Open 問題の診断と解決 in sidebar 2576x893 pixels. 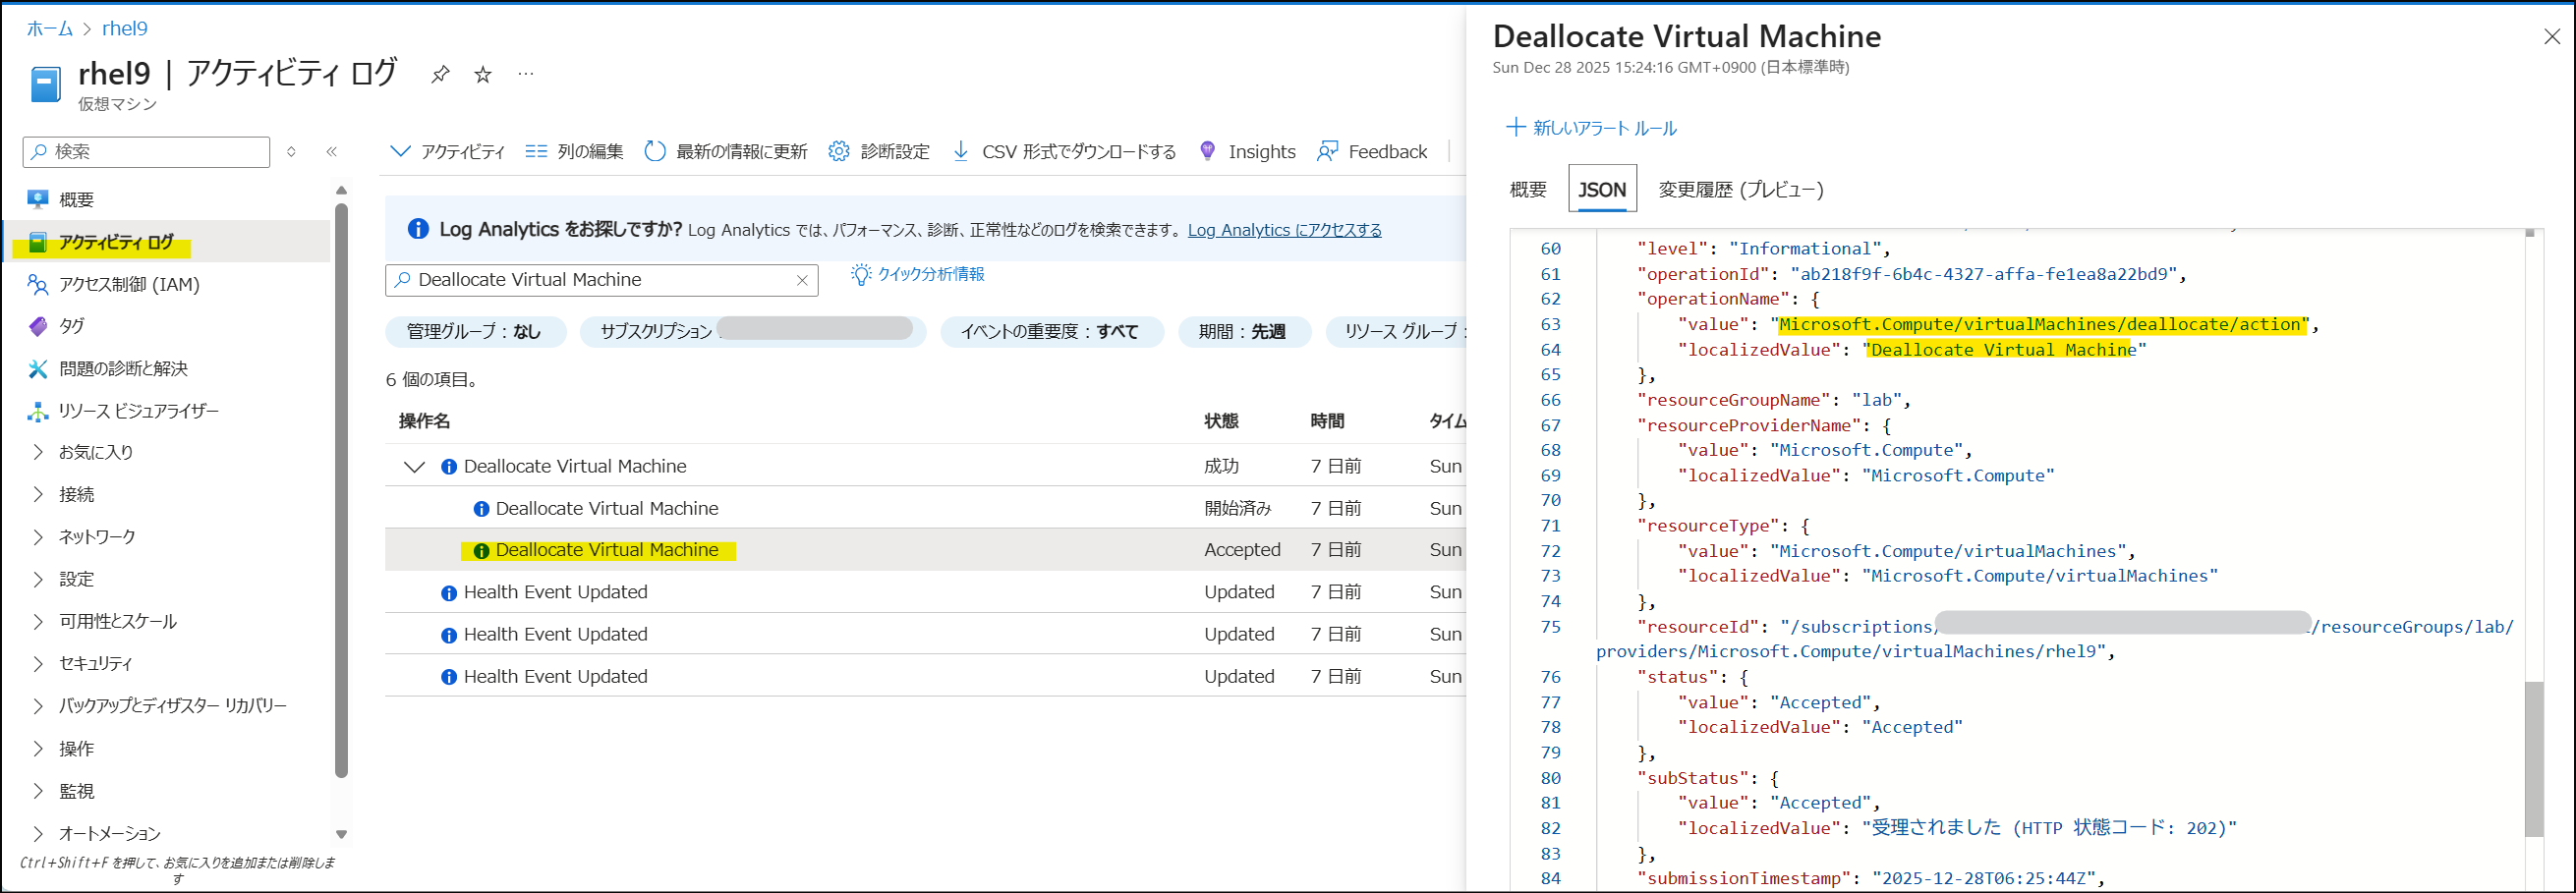pos(123,369)
